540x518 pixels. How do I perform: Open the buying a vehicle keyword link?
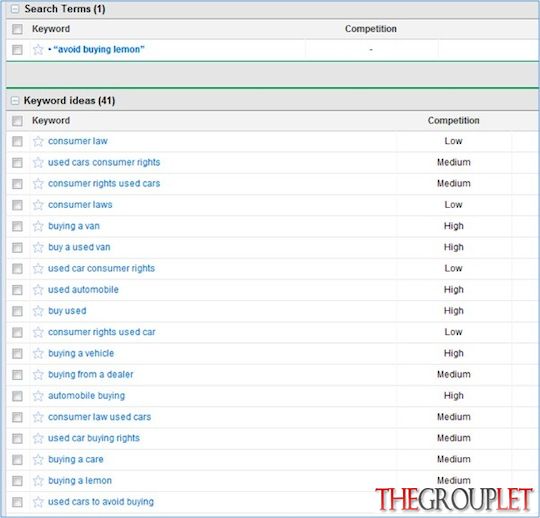pyautogui.click(x=81, y=353)
